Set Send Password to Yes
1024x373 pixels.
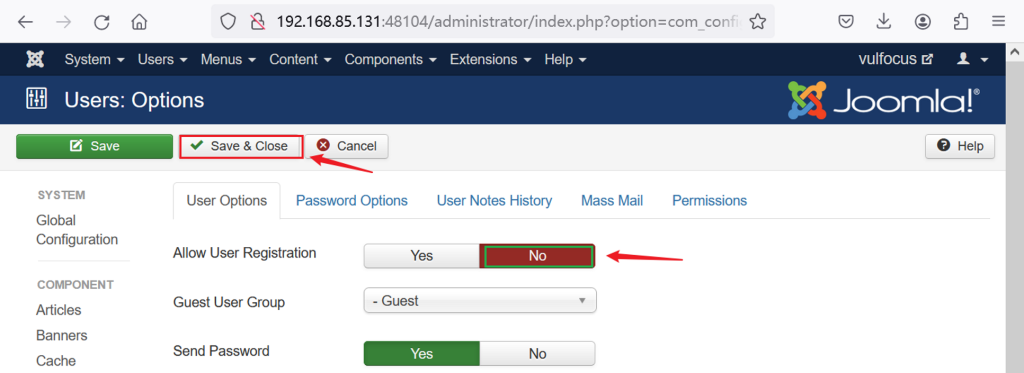421,353
